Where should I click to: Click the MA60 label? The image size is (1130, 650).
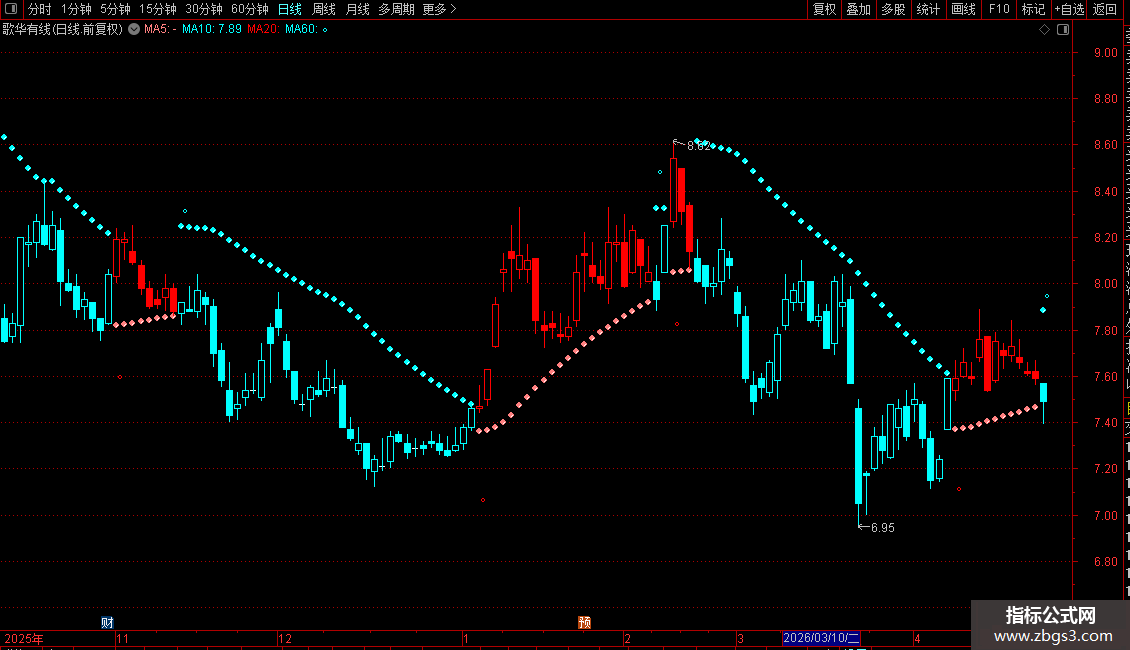click(x=301, y=29)
